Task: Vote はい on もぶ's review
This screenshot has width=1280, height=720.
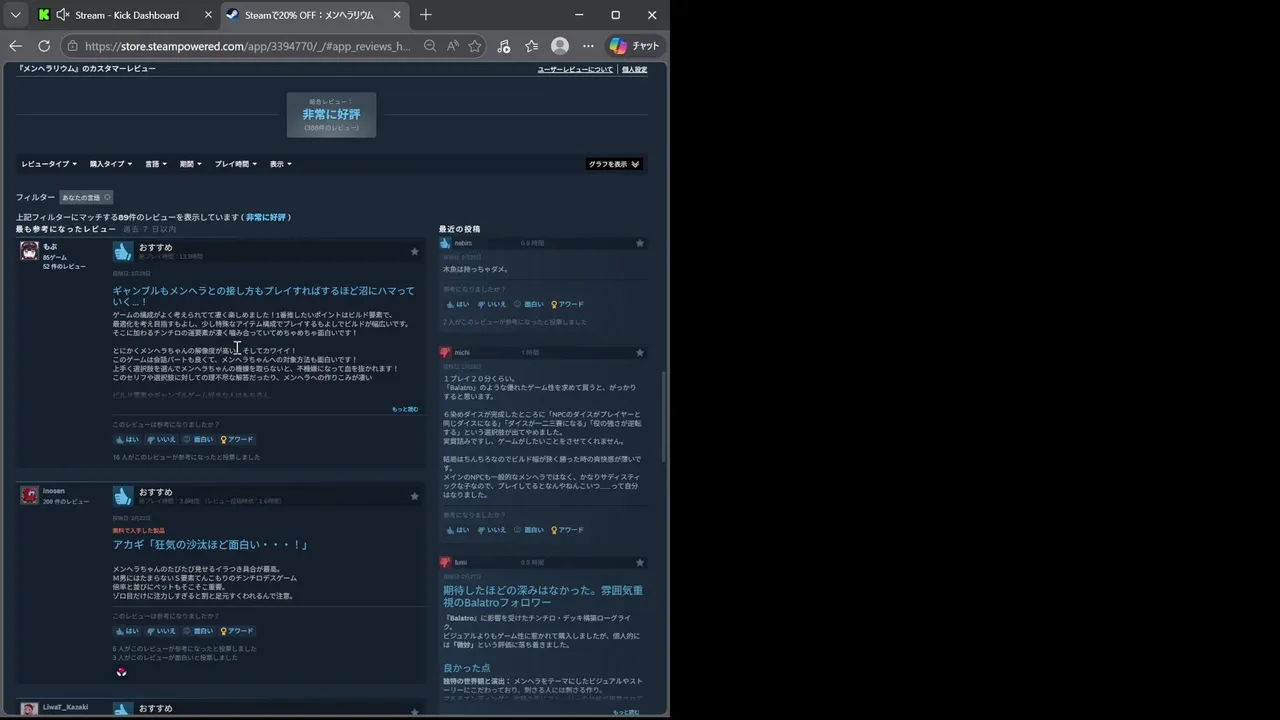Action: 127,439
